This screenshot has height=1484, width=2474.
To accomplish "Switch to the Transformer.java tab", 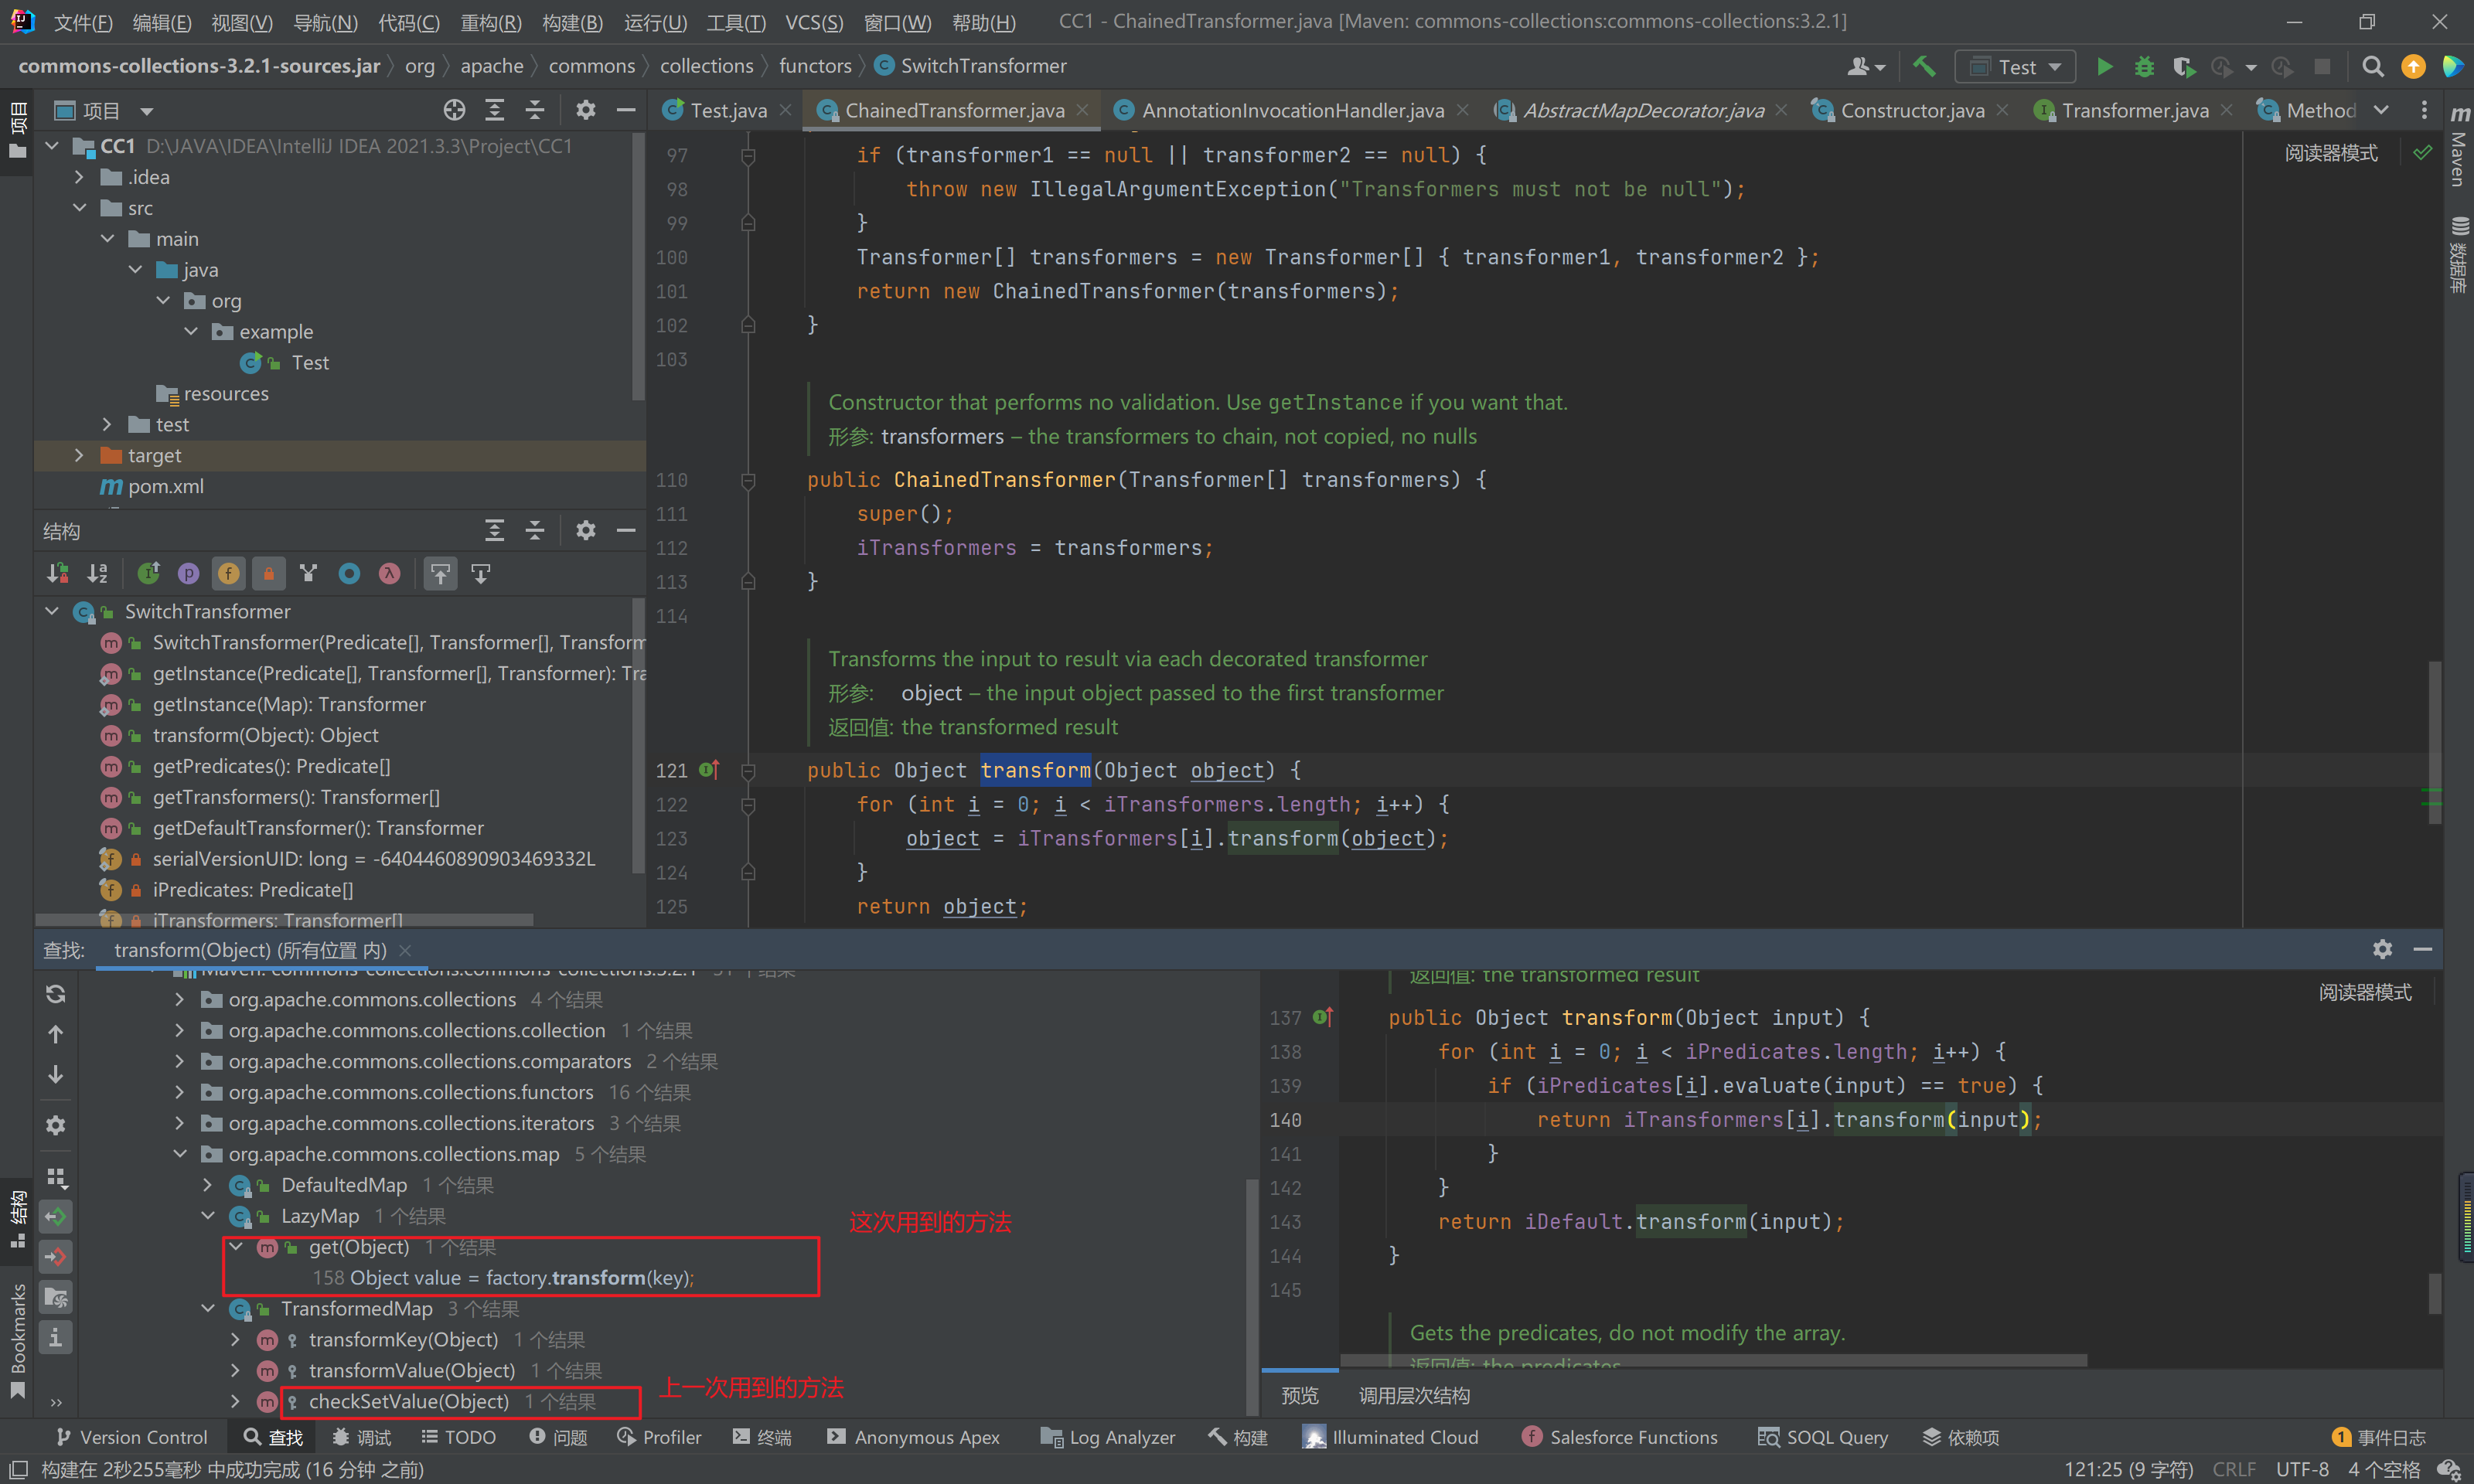I will [x=2134, y=110].
